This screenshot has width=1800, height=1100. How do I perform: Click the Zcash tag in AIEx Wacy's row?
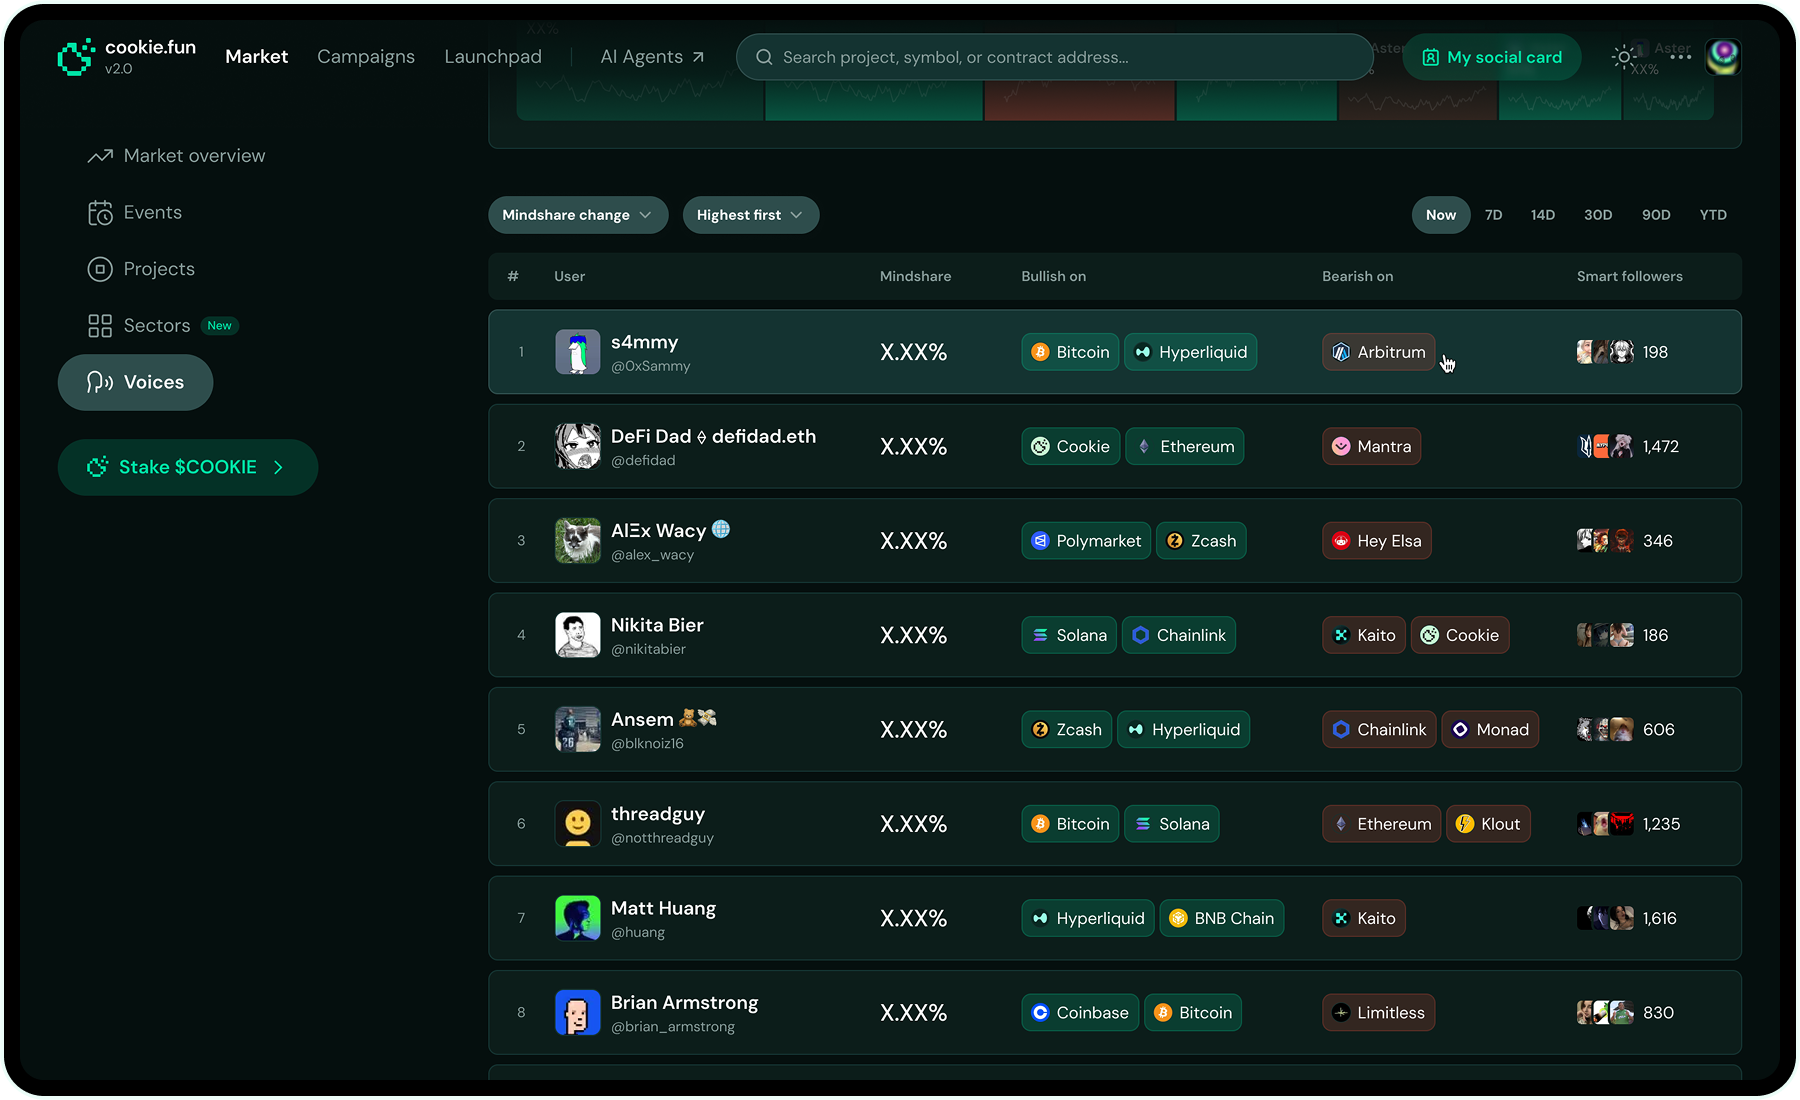click(1201, 541)
